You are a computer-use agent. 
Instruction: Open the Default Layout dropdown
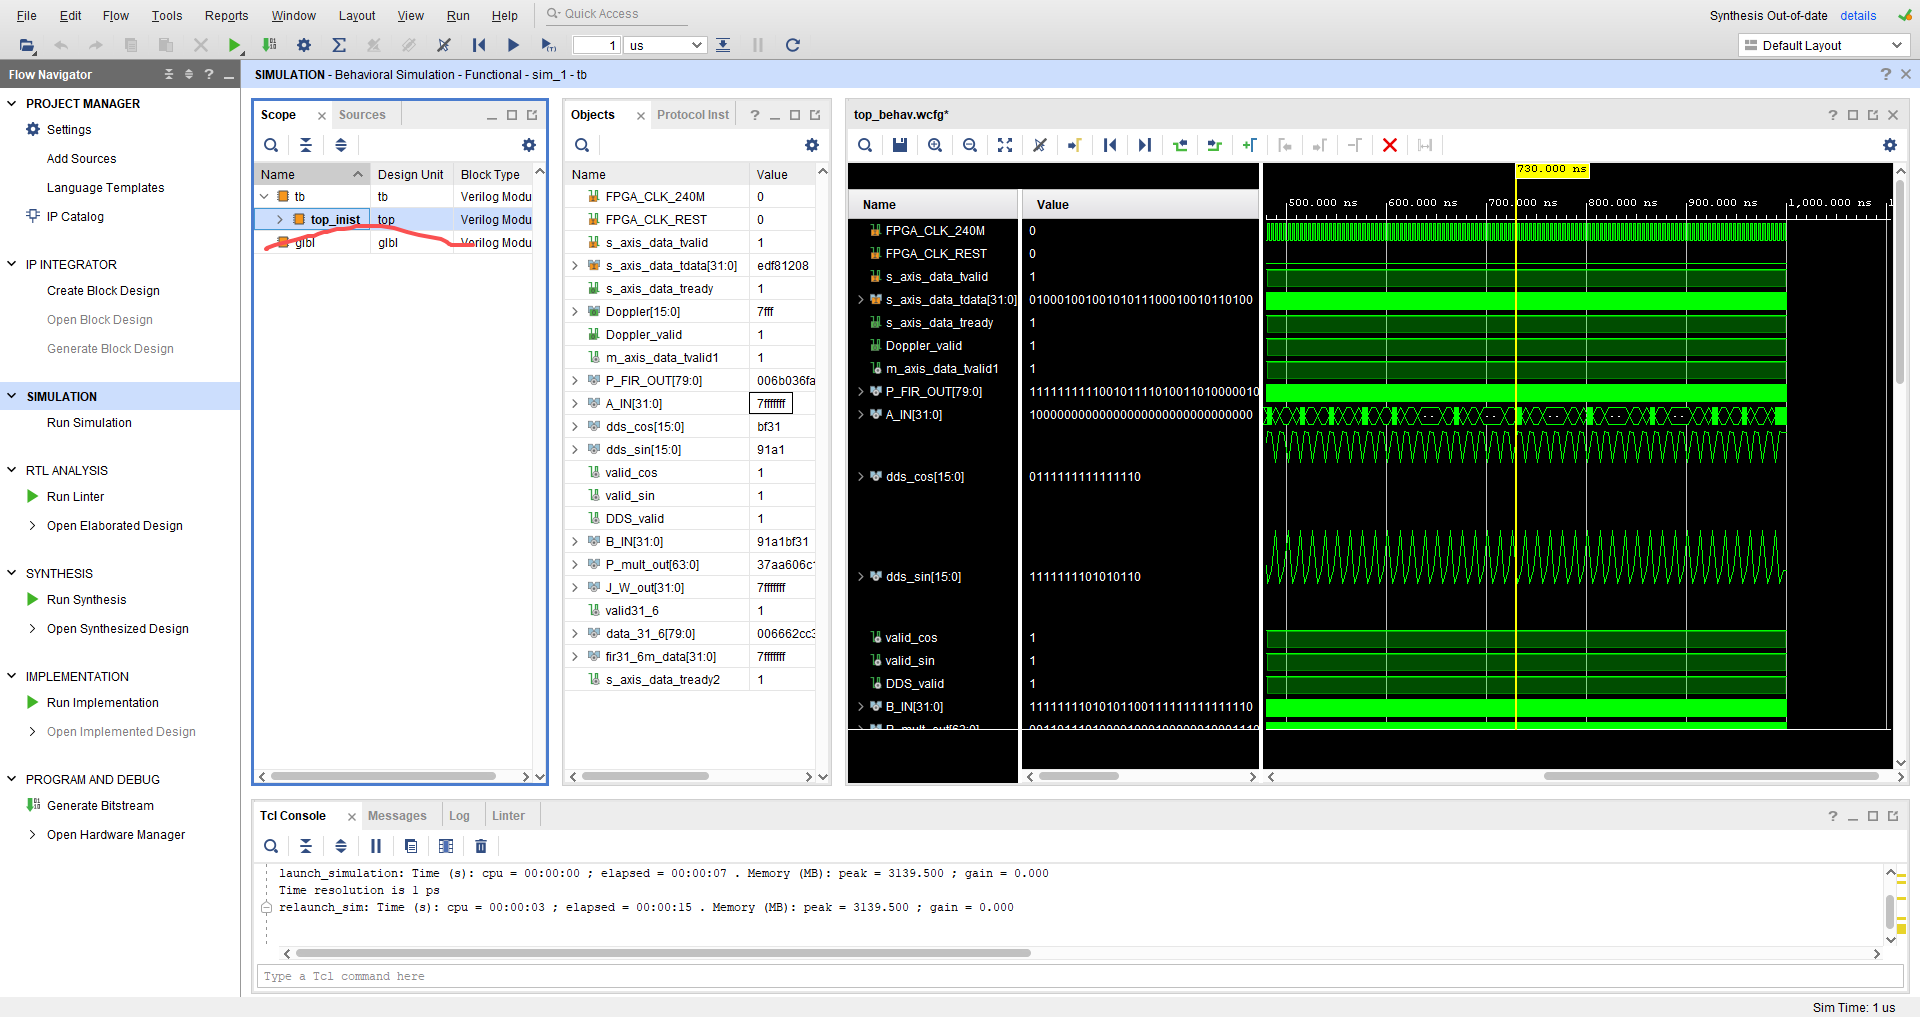(x=1822, y=45)
